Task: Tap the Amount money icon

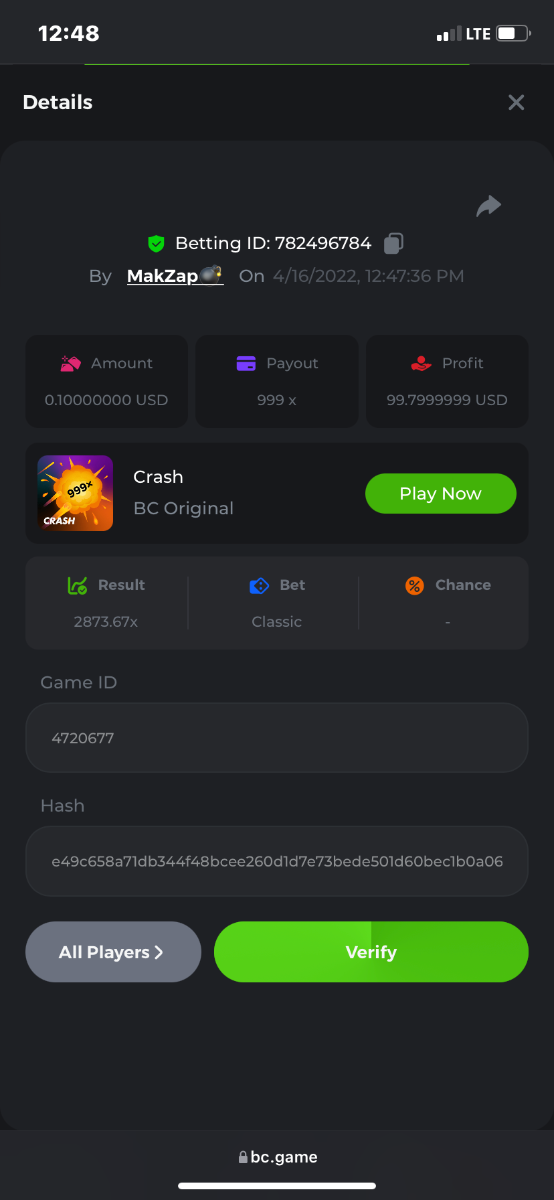Action: click(71, 363)
